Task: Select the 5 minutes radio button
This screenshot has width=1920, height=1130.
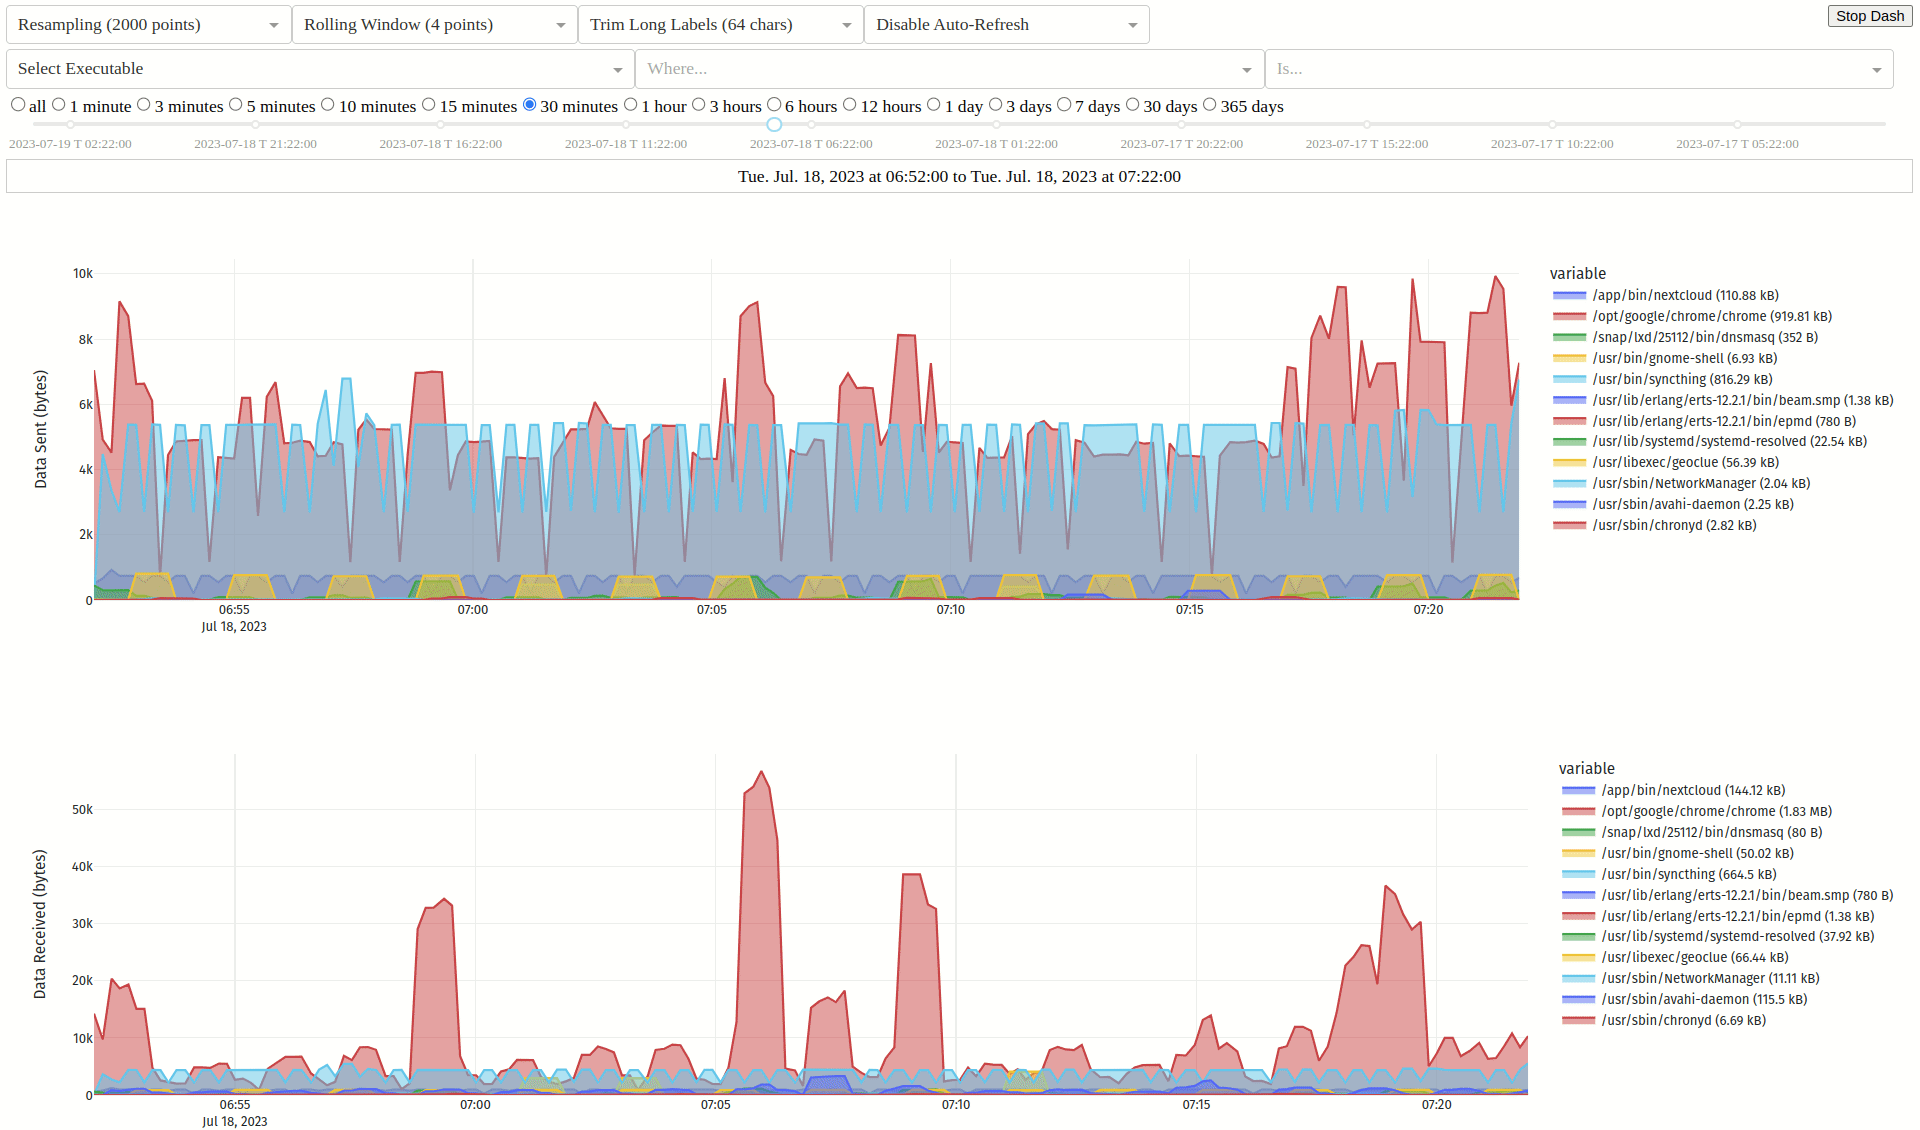Action: (x=236, y=105)
